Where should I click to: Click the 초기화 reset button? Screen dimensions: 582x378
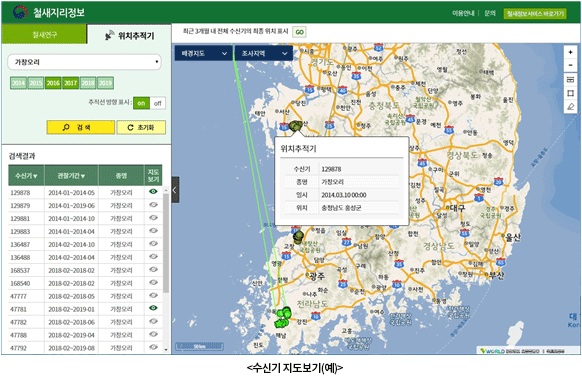[141, 127]
